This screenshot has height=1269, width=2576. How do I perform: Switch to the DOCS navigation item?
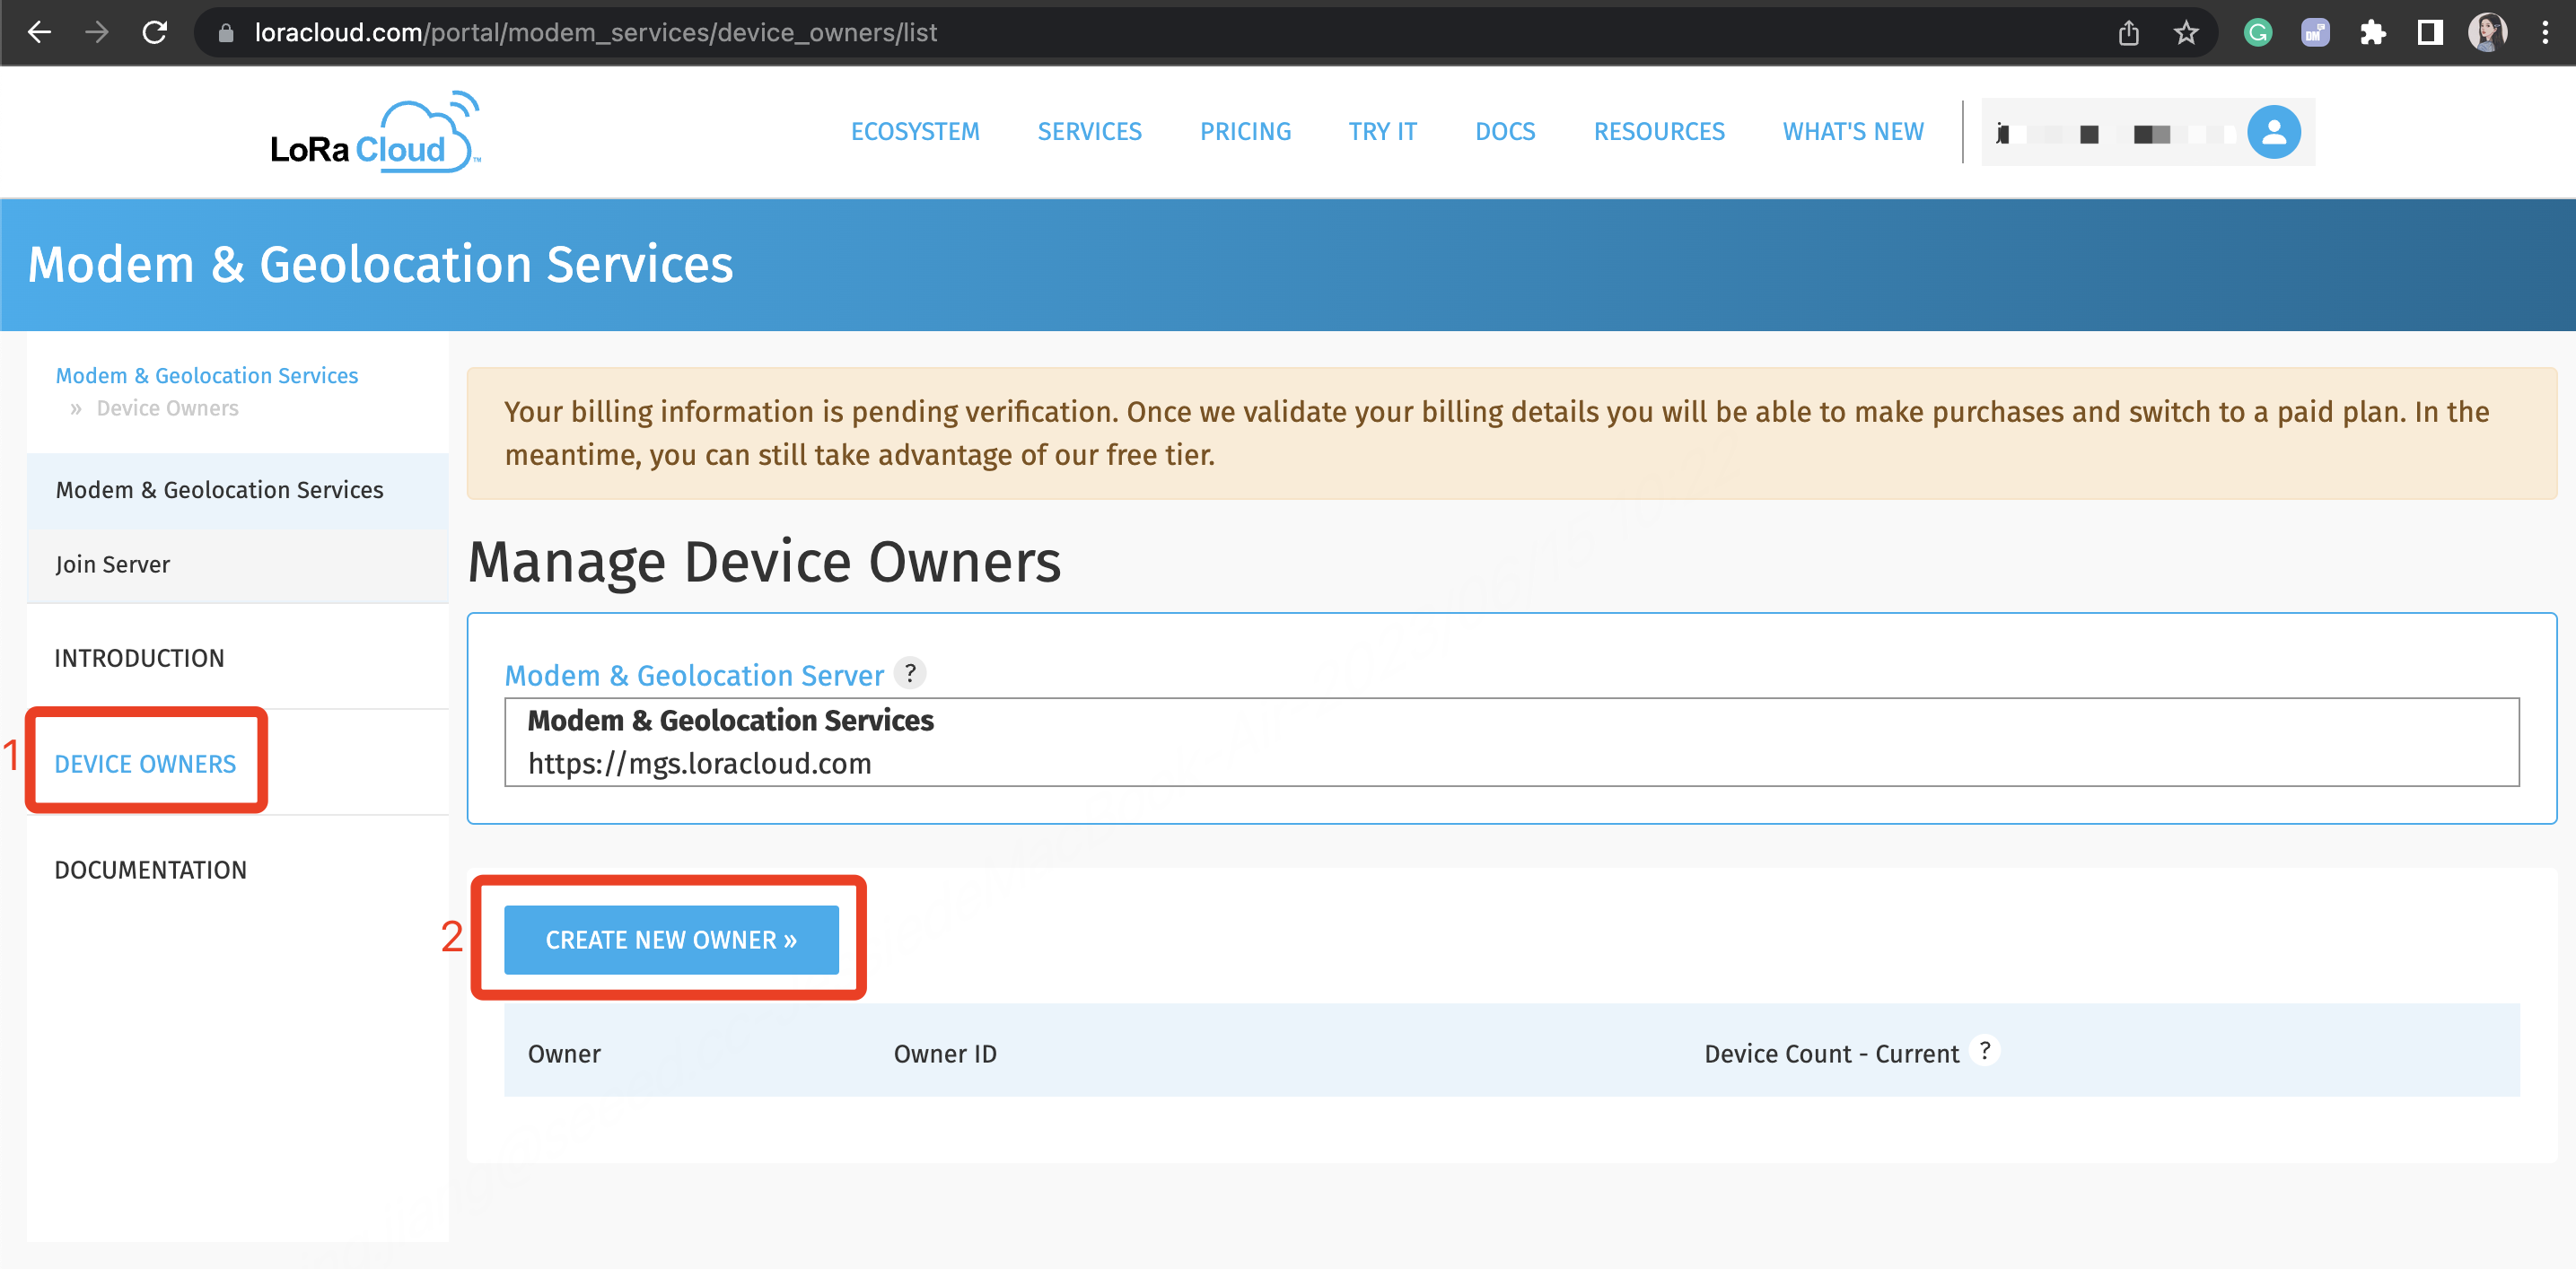click(1504, 131)
